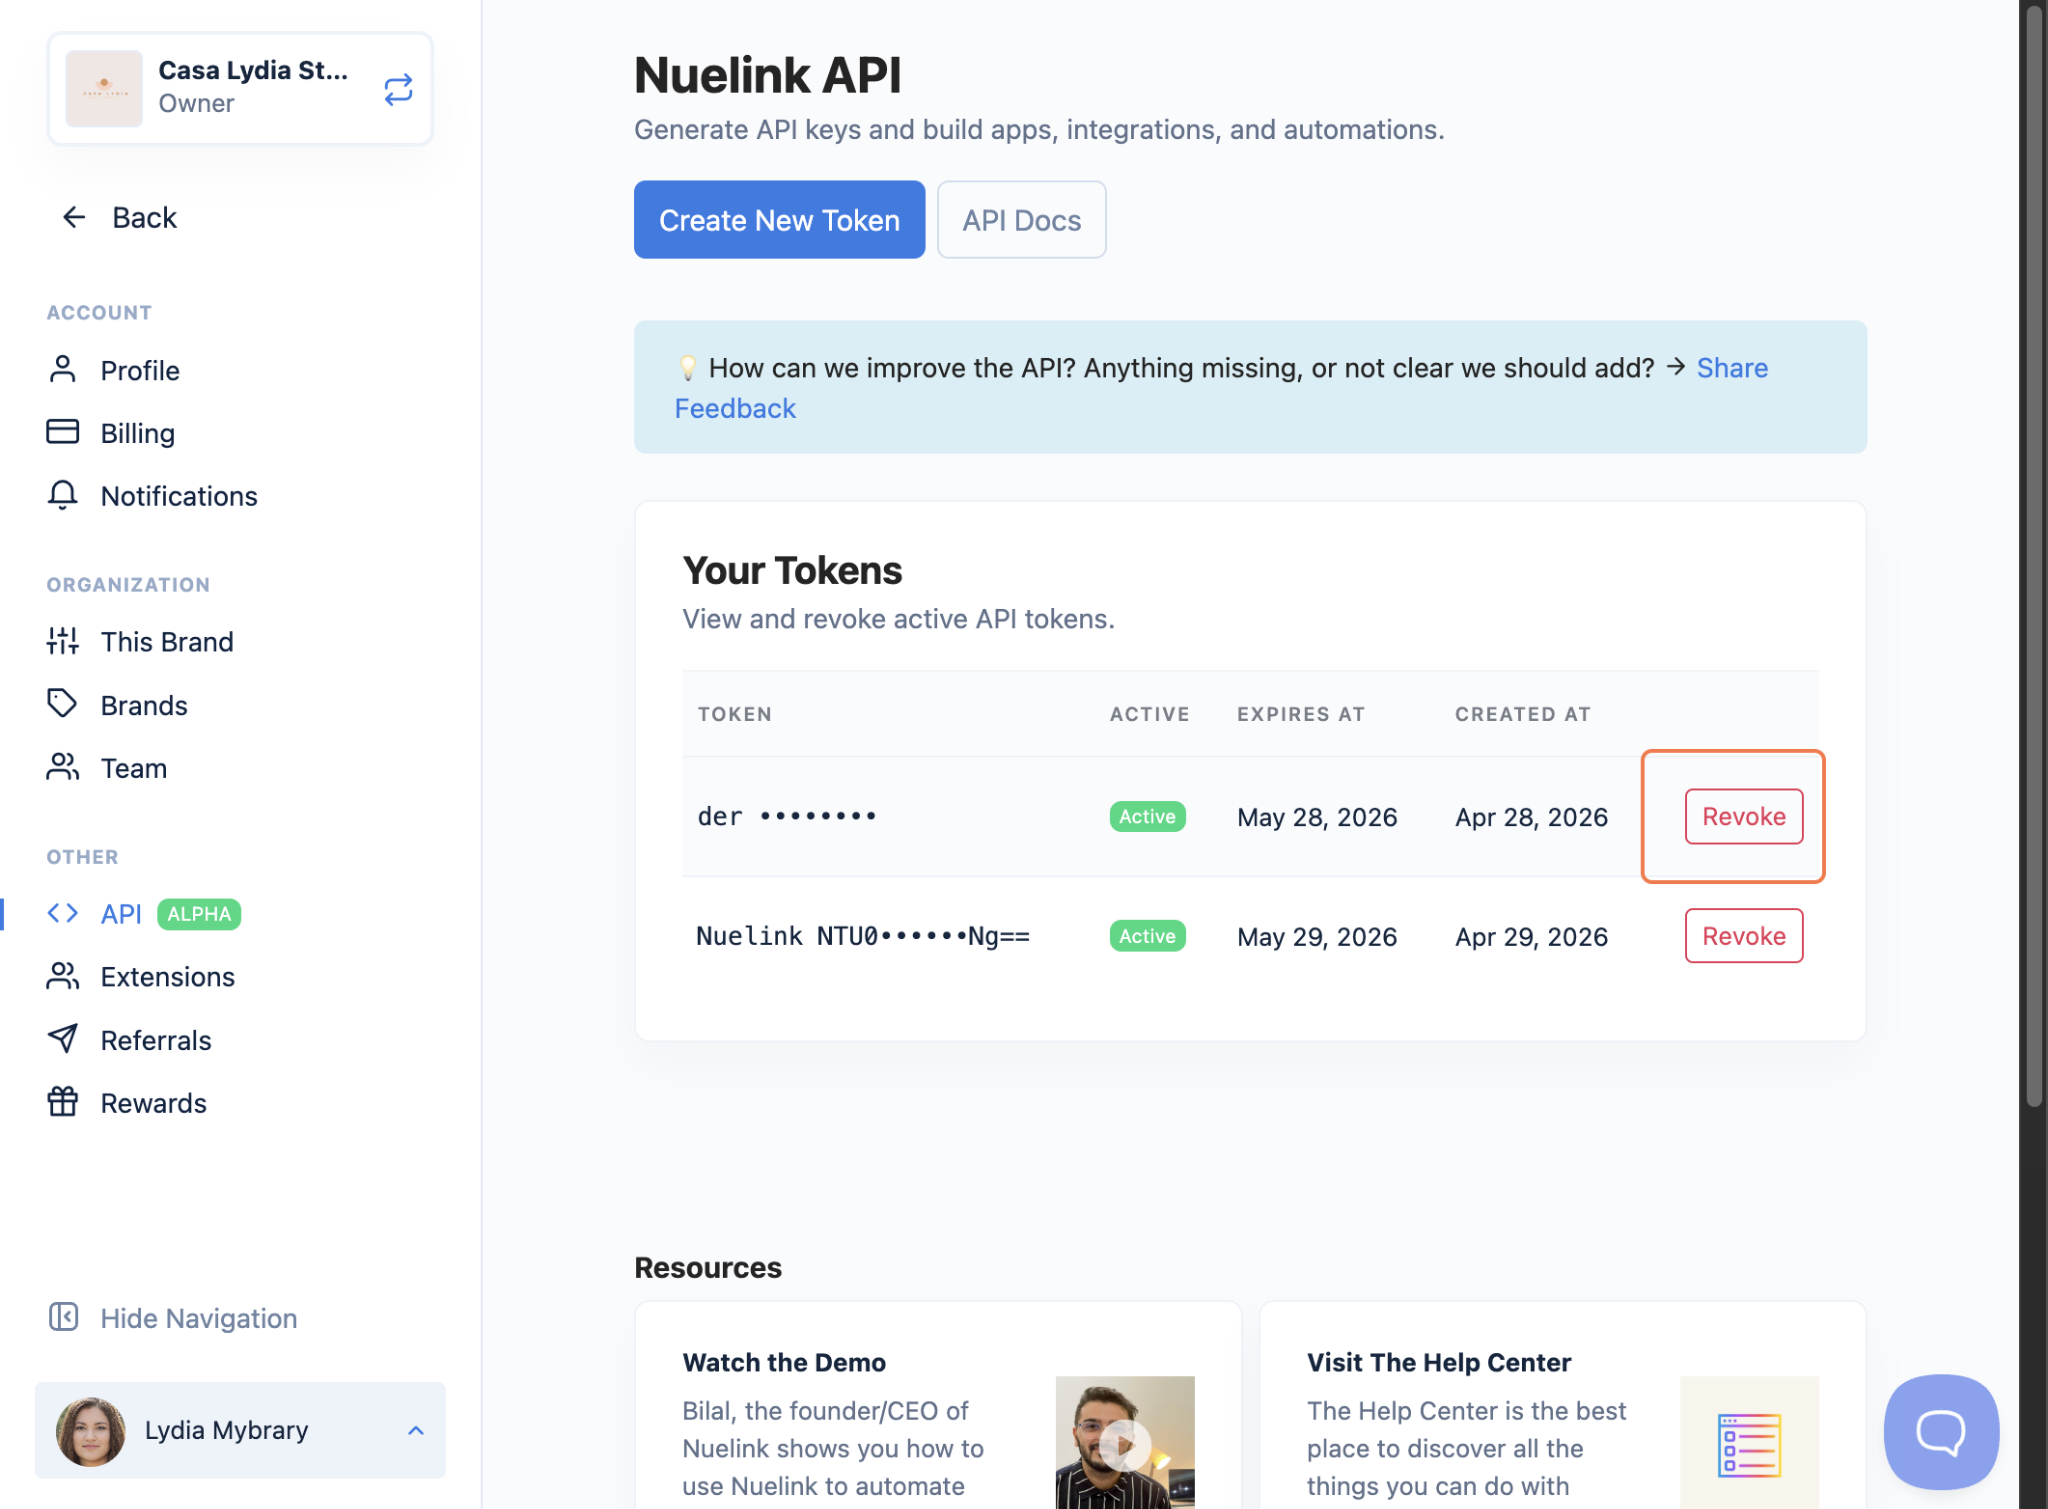This screenshot has height=1509, width=2048.
Task: Expand Lydia Mybrary user menu chevron
Action: (416, 1430)
